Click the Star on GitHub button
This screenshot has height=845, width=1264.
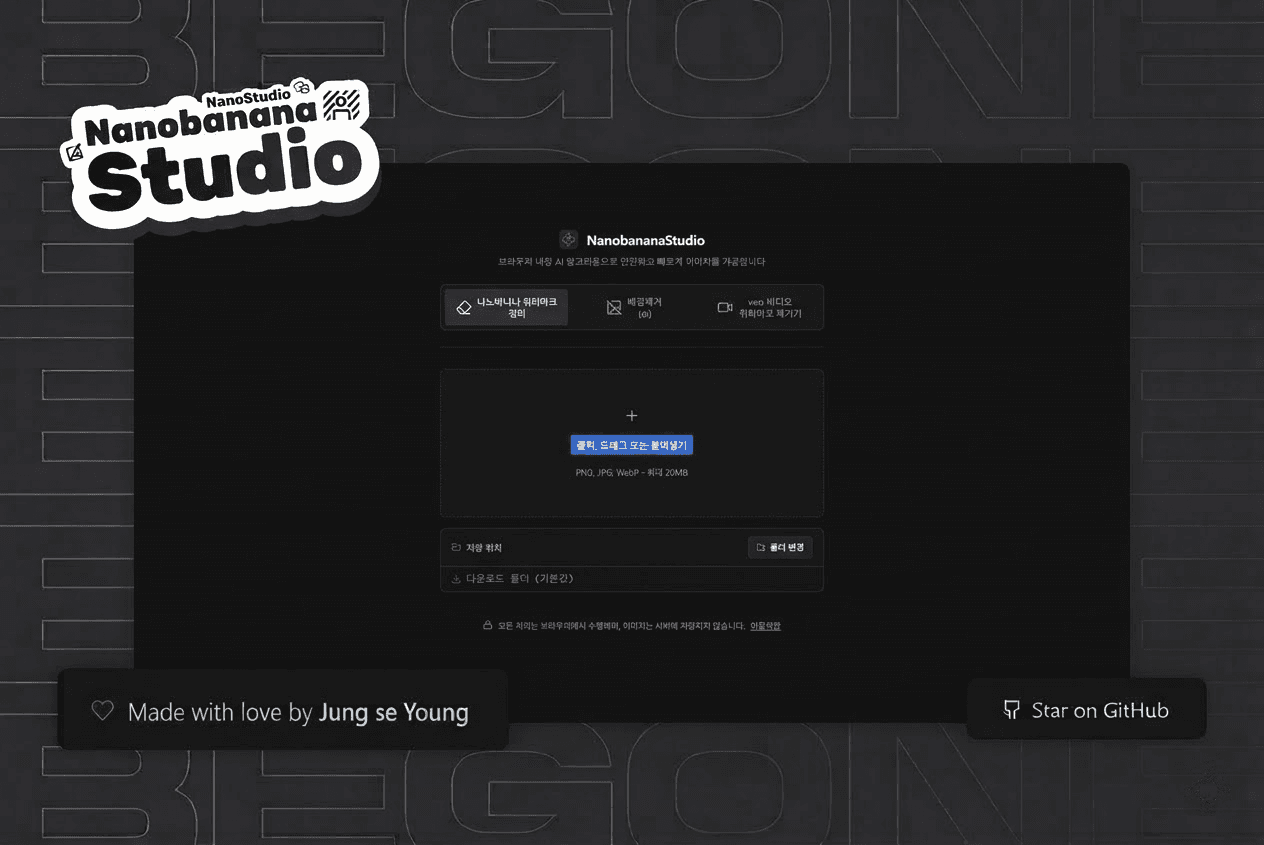click(x=1086, y=710)
